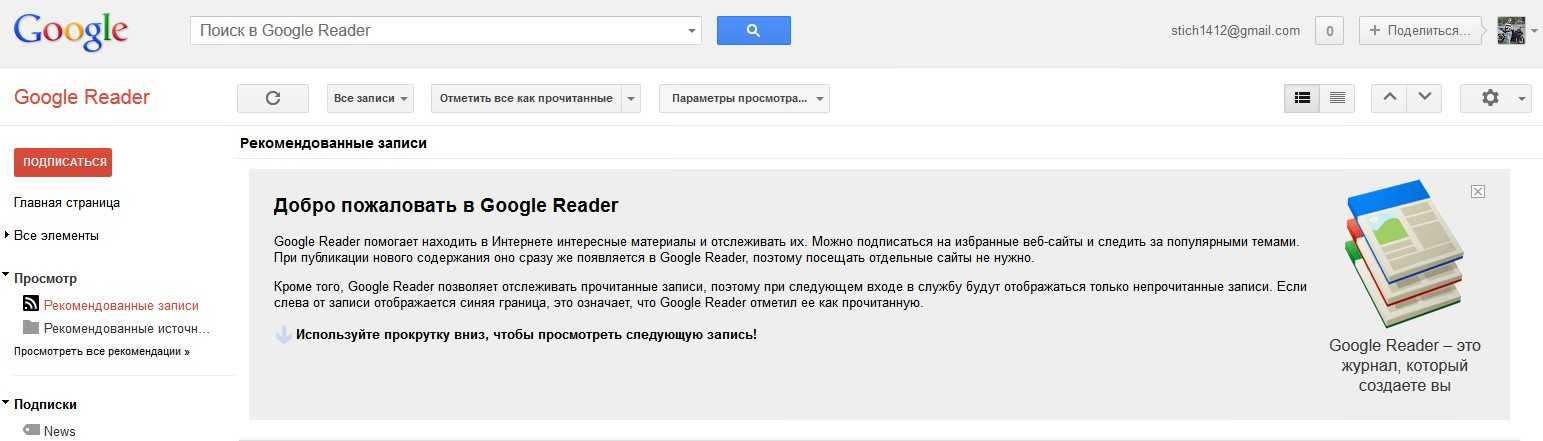Open the notifications counter box
Image resolution: width=1543 pixels, height=441 pixels.
point(1328,31)
